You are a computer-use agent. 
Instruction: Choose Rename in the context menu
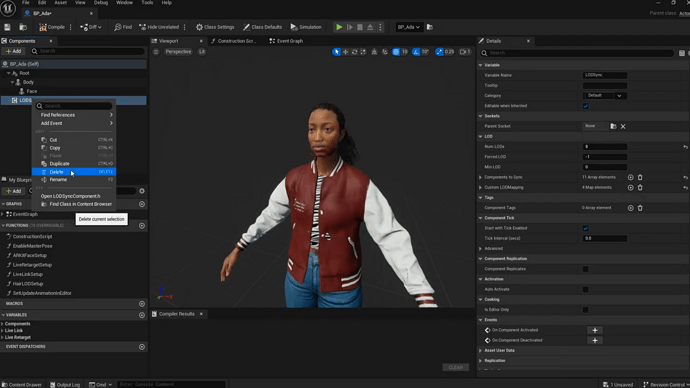[73, 179]
